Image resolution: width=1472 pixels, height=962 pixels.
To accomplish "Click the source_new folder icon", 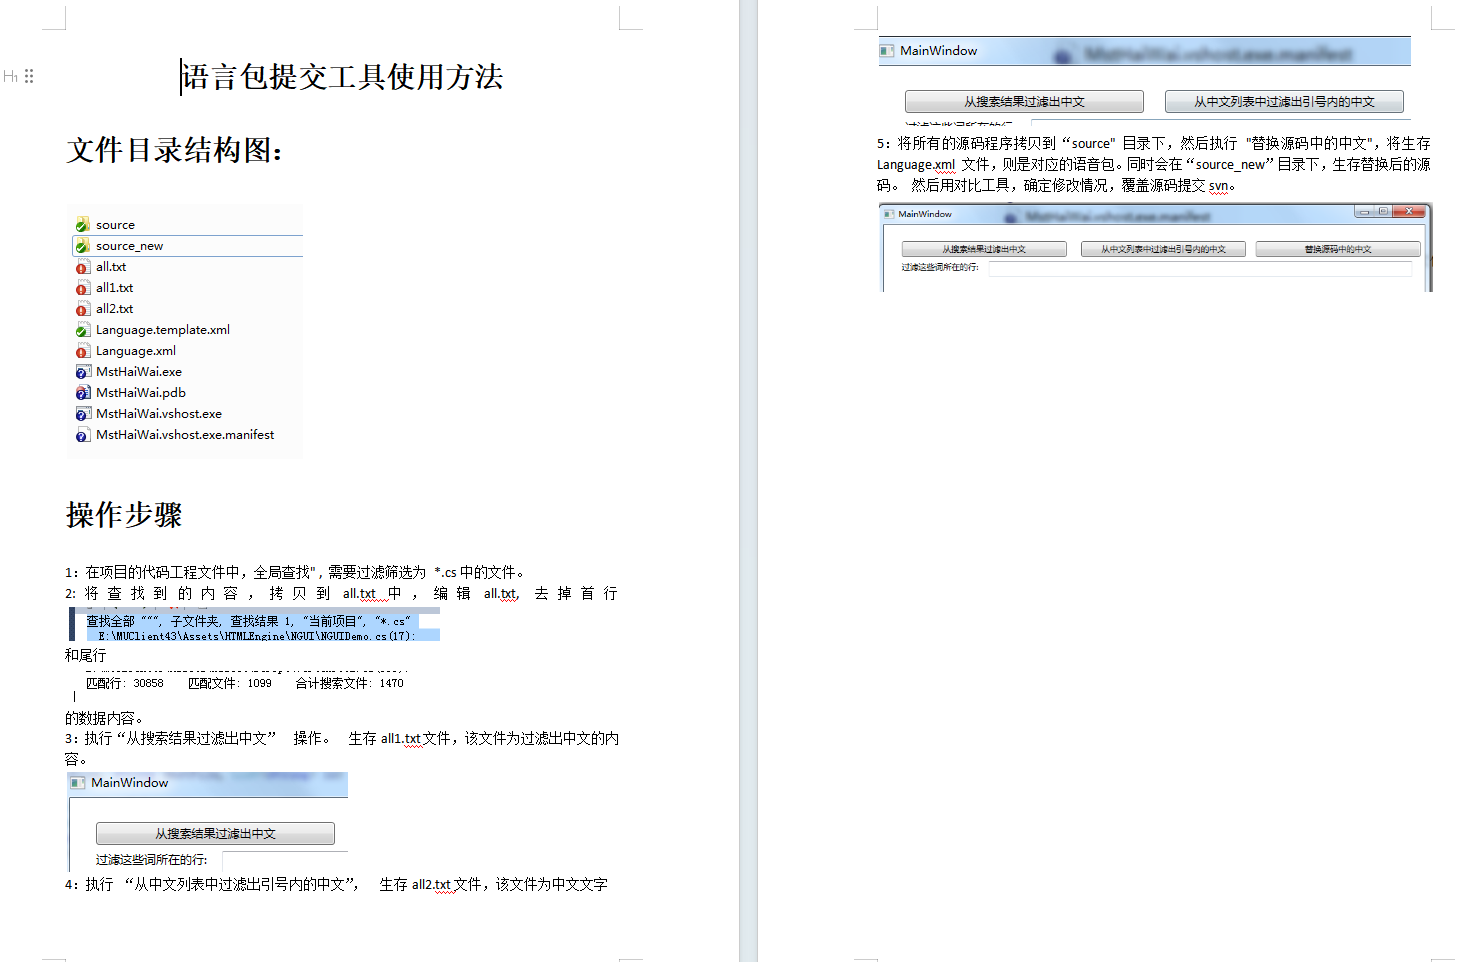I will [x=83, y=246].
